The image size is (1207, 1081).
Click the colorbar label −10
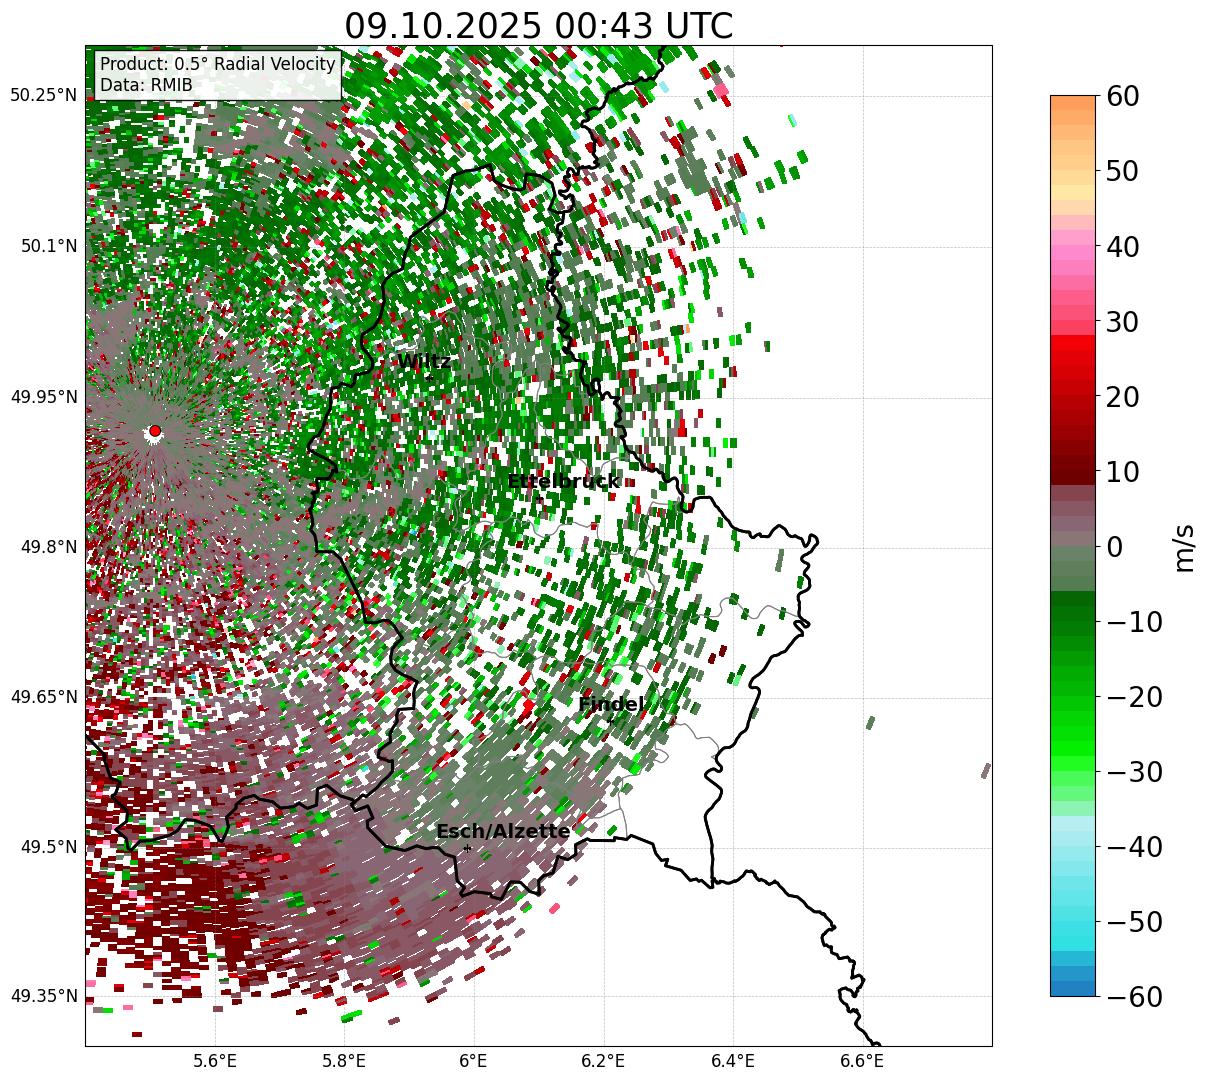[1133, 621]
